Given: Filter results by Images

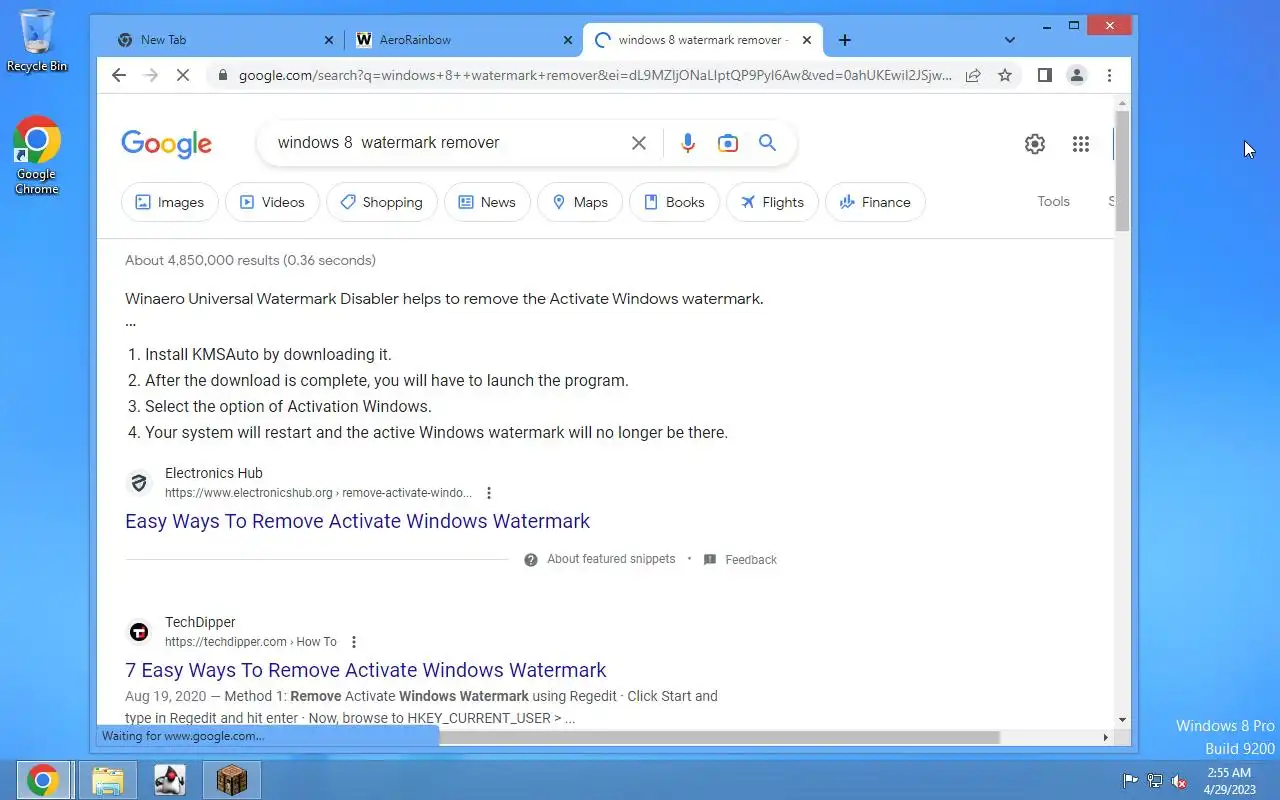Looking at the screenshot, I should [170, 202].
